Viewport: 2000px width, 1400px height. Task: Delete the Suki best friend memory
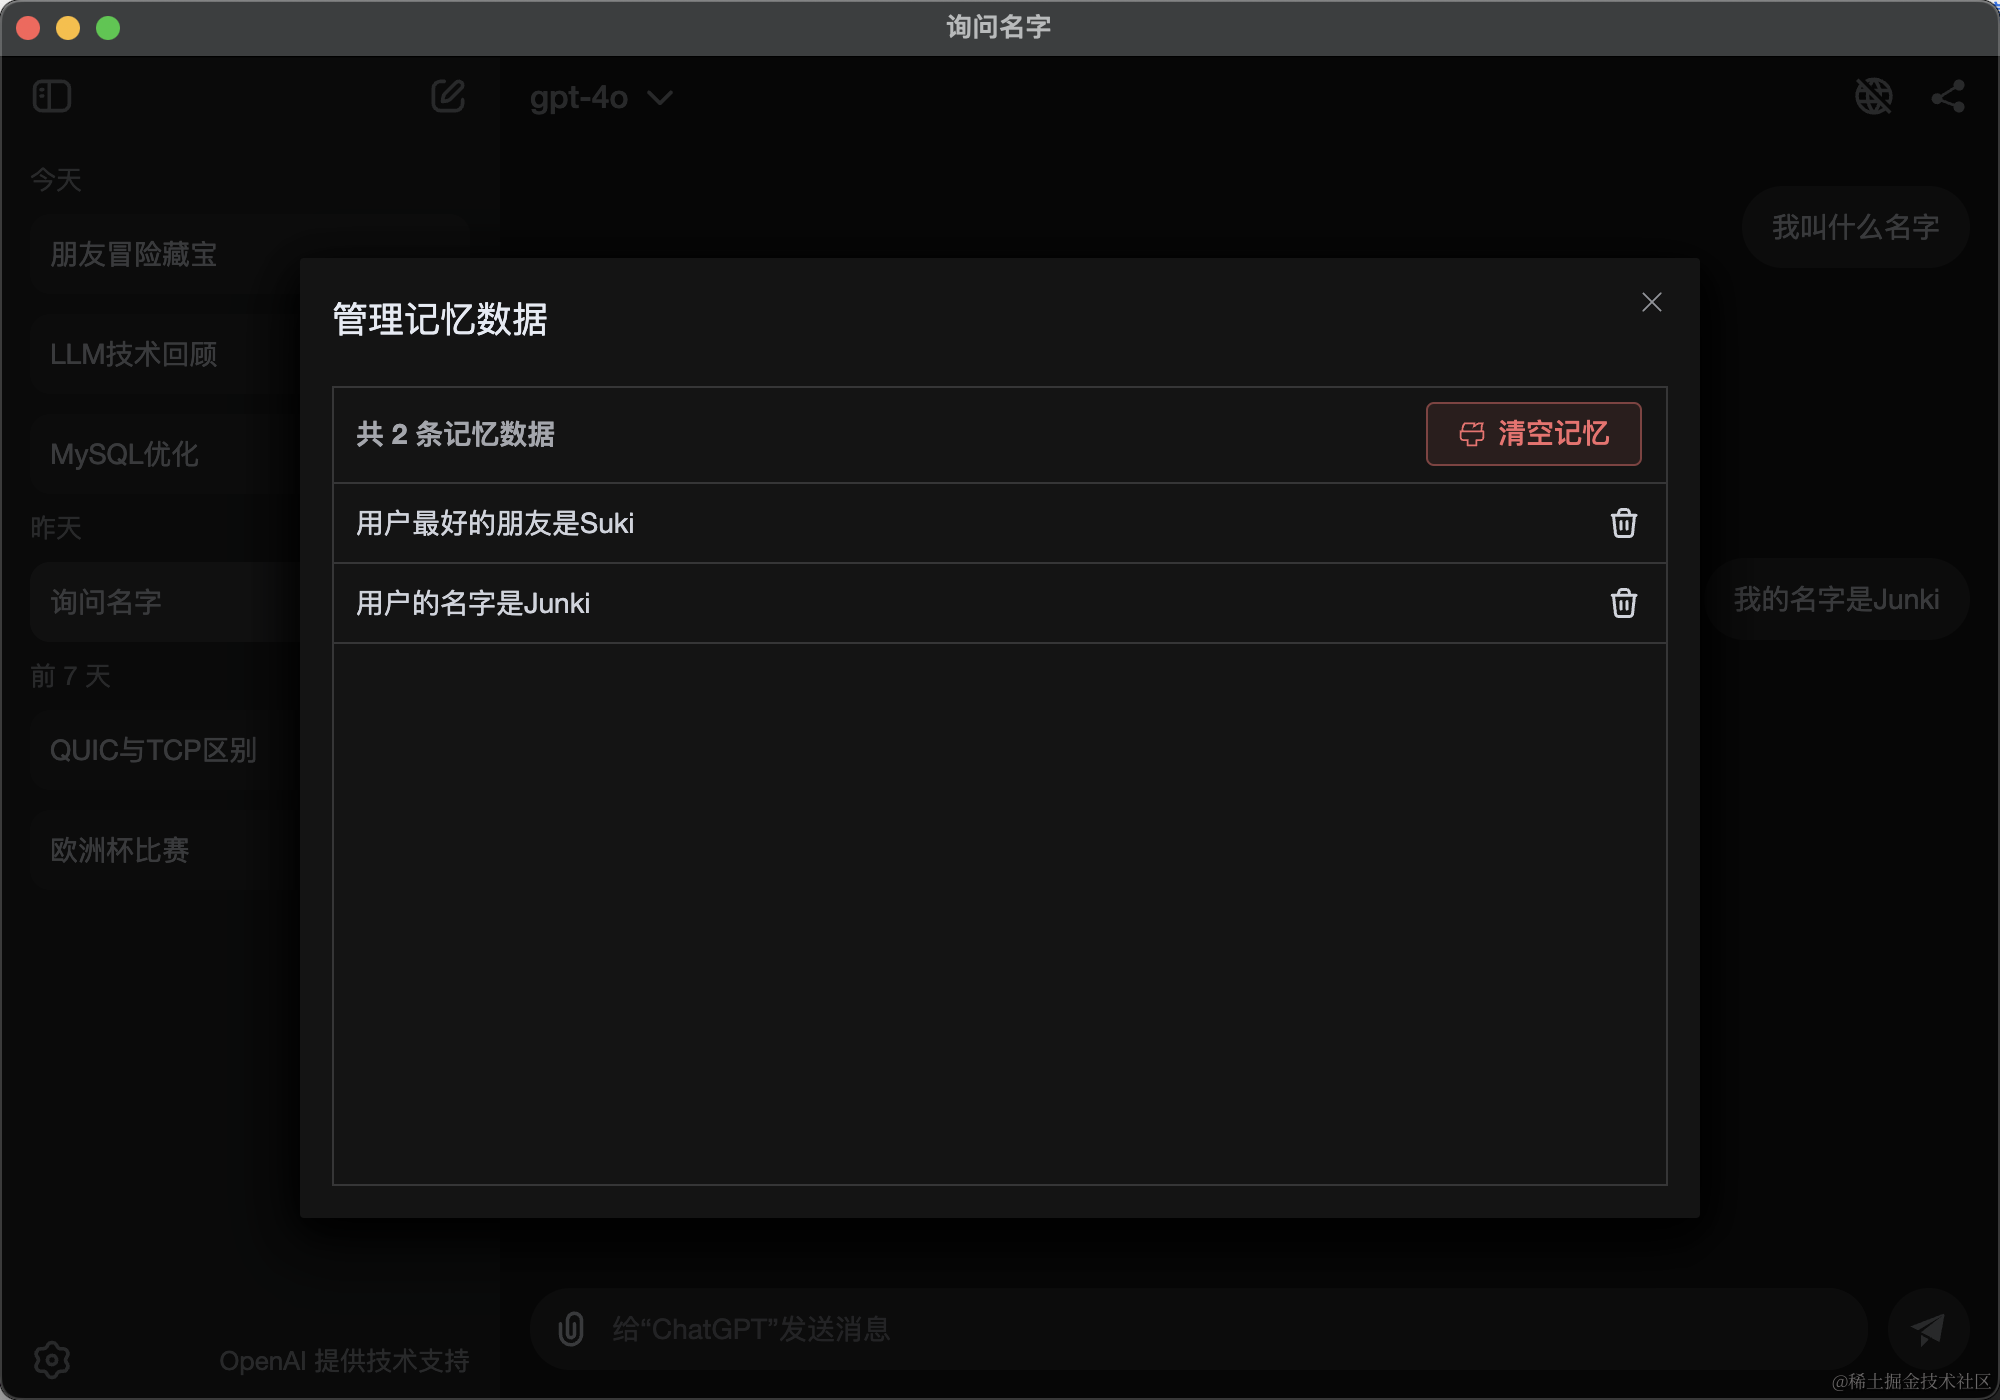click(x=1623, y=523)
